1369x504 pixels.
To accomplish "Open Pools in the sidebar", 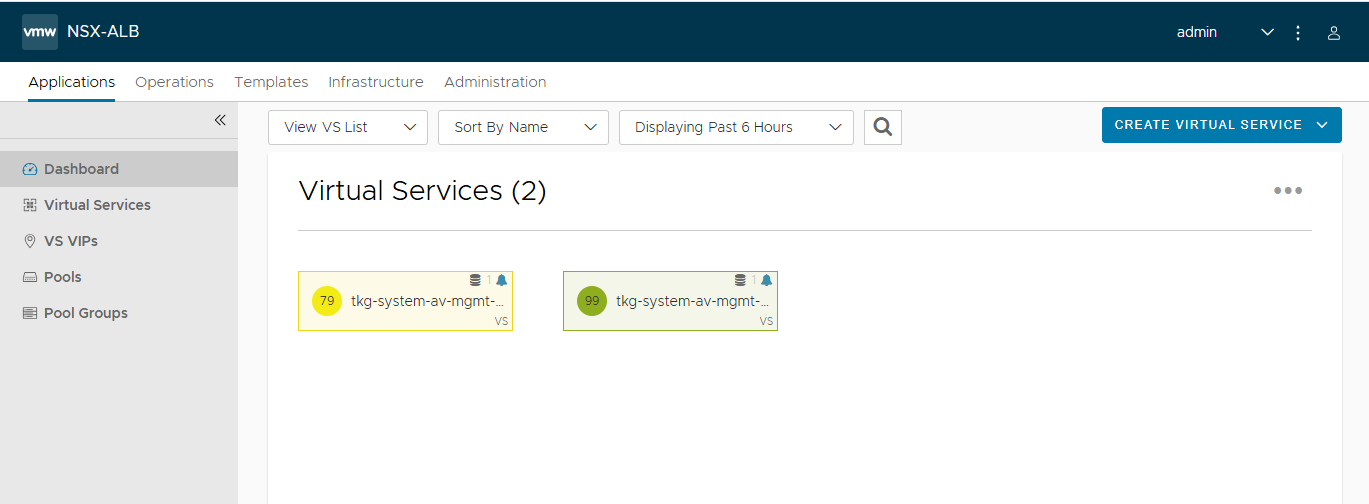I will [119, 277].
